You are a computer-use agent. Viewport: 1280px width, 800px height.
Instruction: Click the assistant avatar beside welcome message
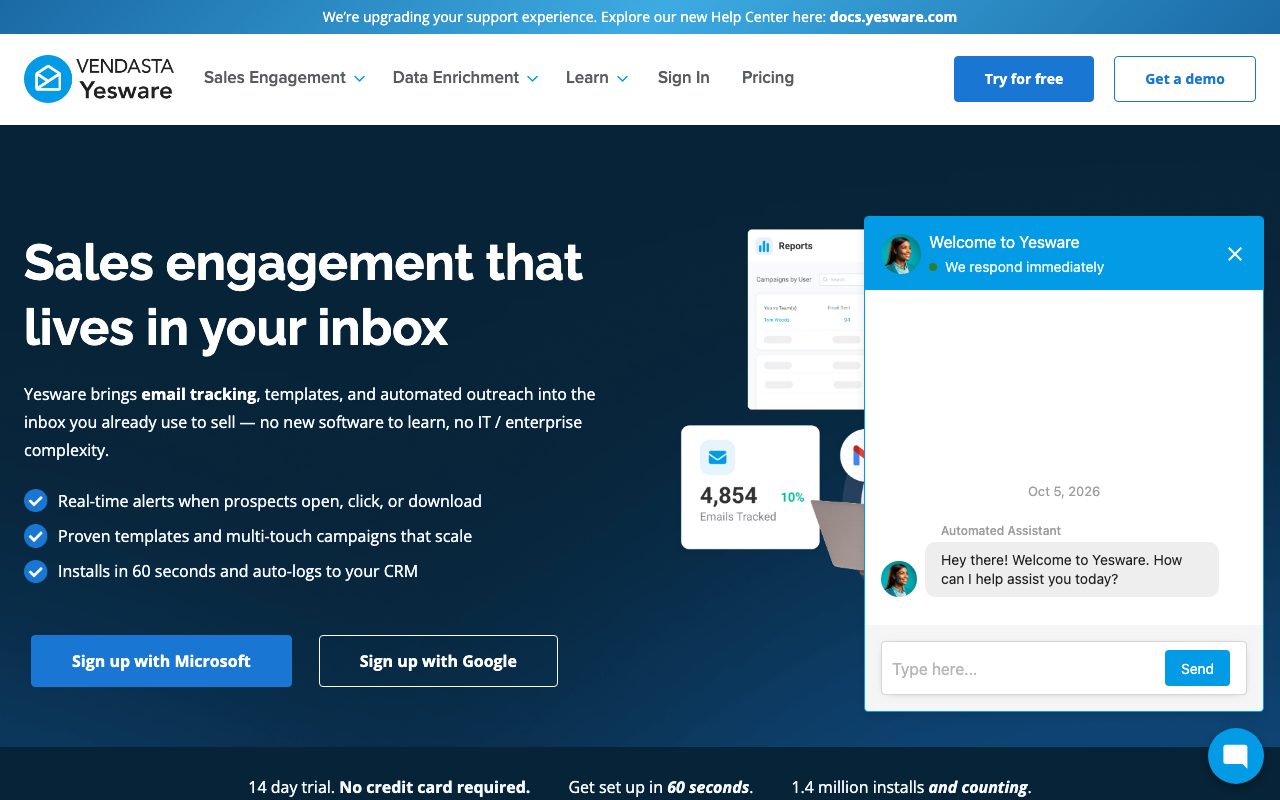coord(899,579)
